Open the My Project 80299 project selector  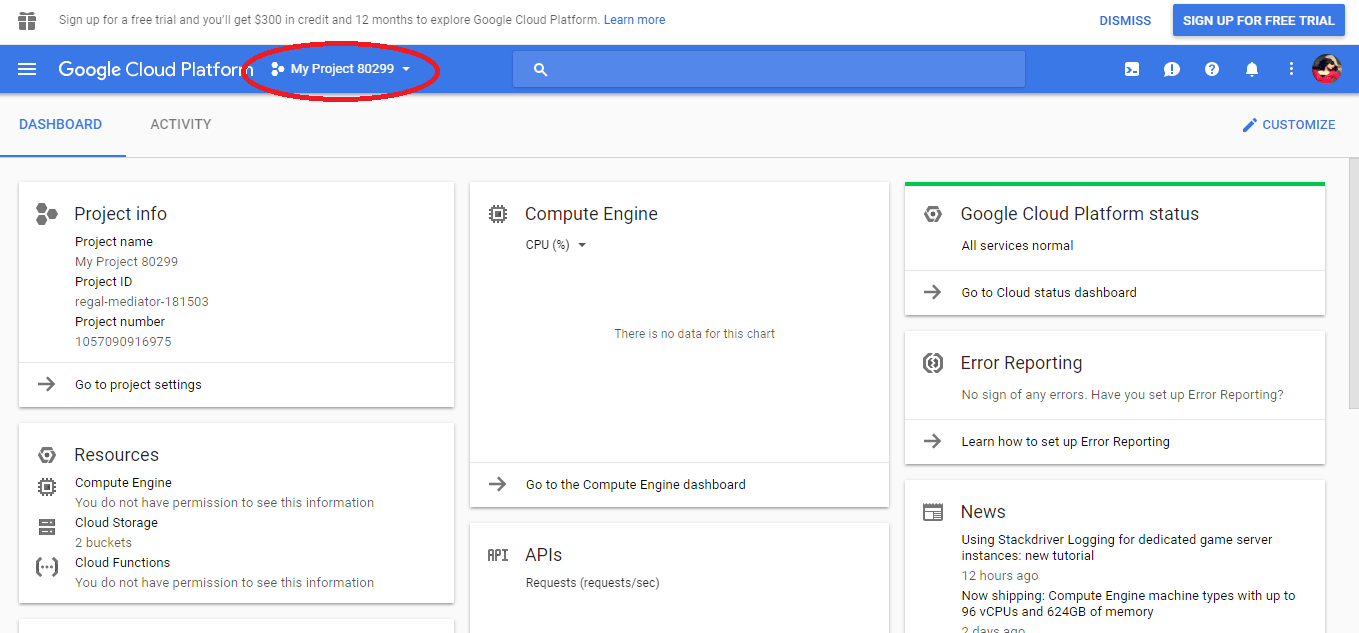pyautogui.click(x=341, y=69)
